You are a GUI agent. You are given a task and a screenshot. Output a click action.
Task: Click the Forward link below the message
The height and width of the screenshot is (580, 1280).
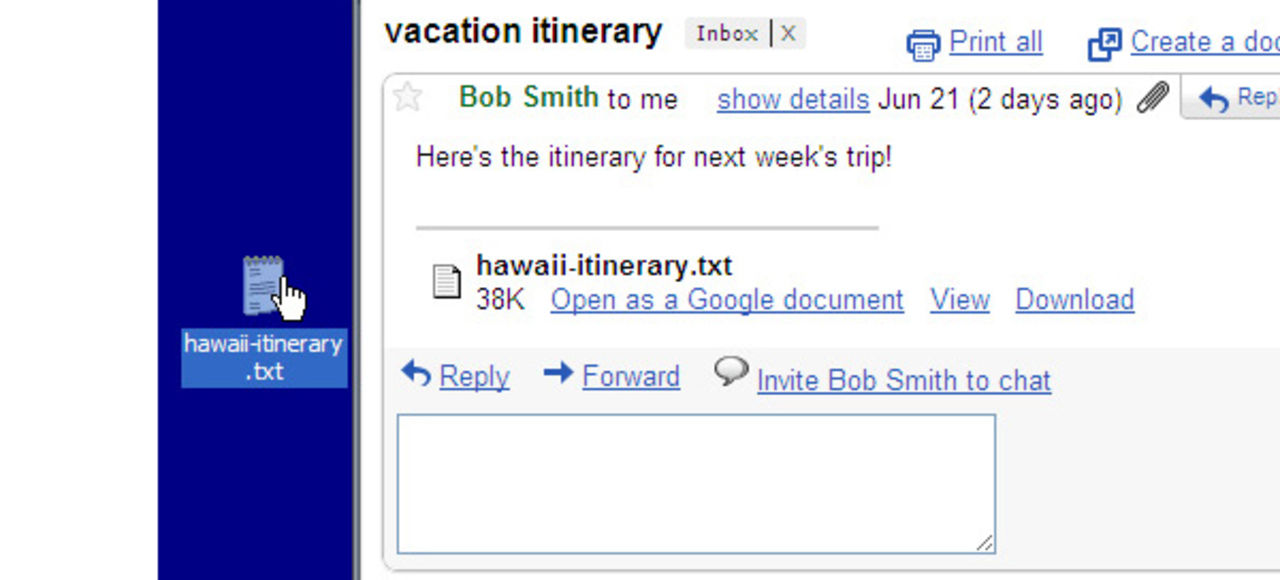coord(630,376)
